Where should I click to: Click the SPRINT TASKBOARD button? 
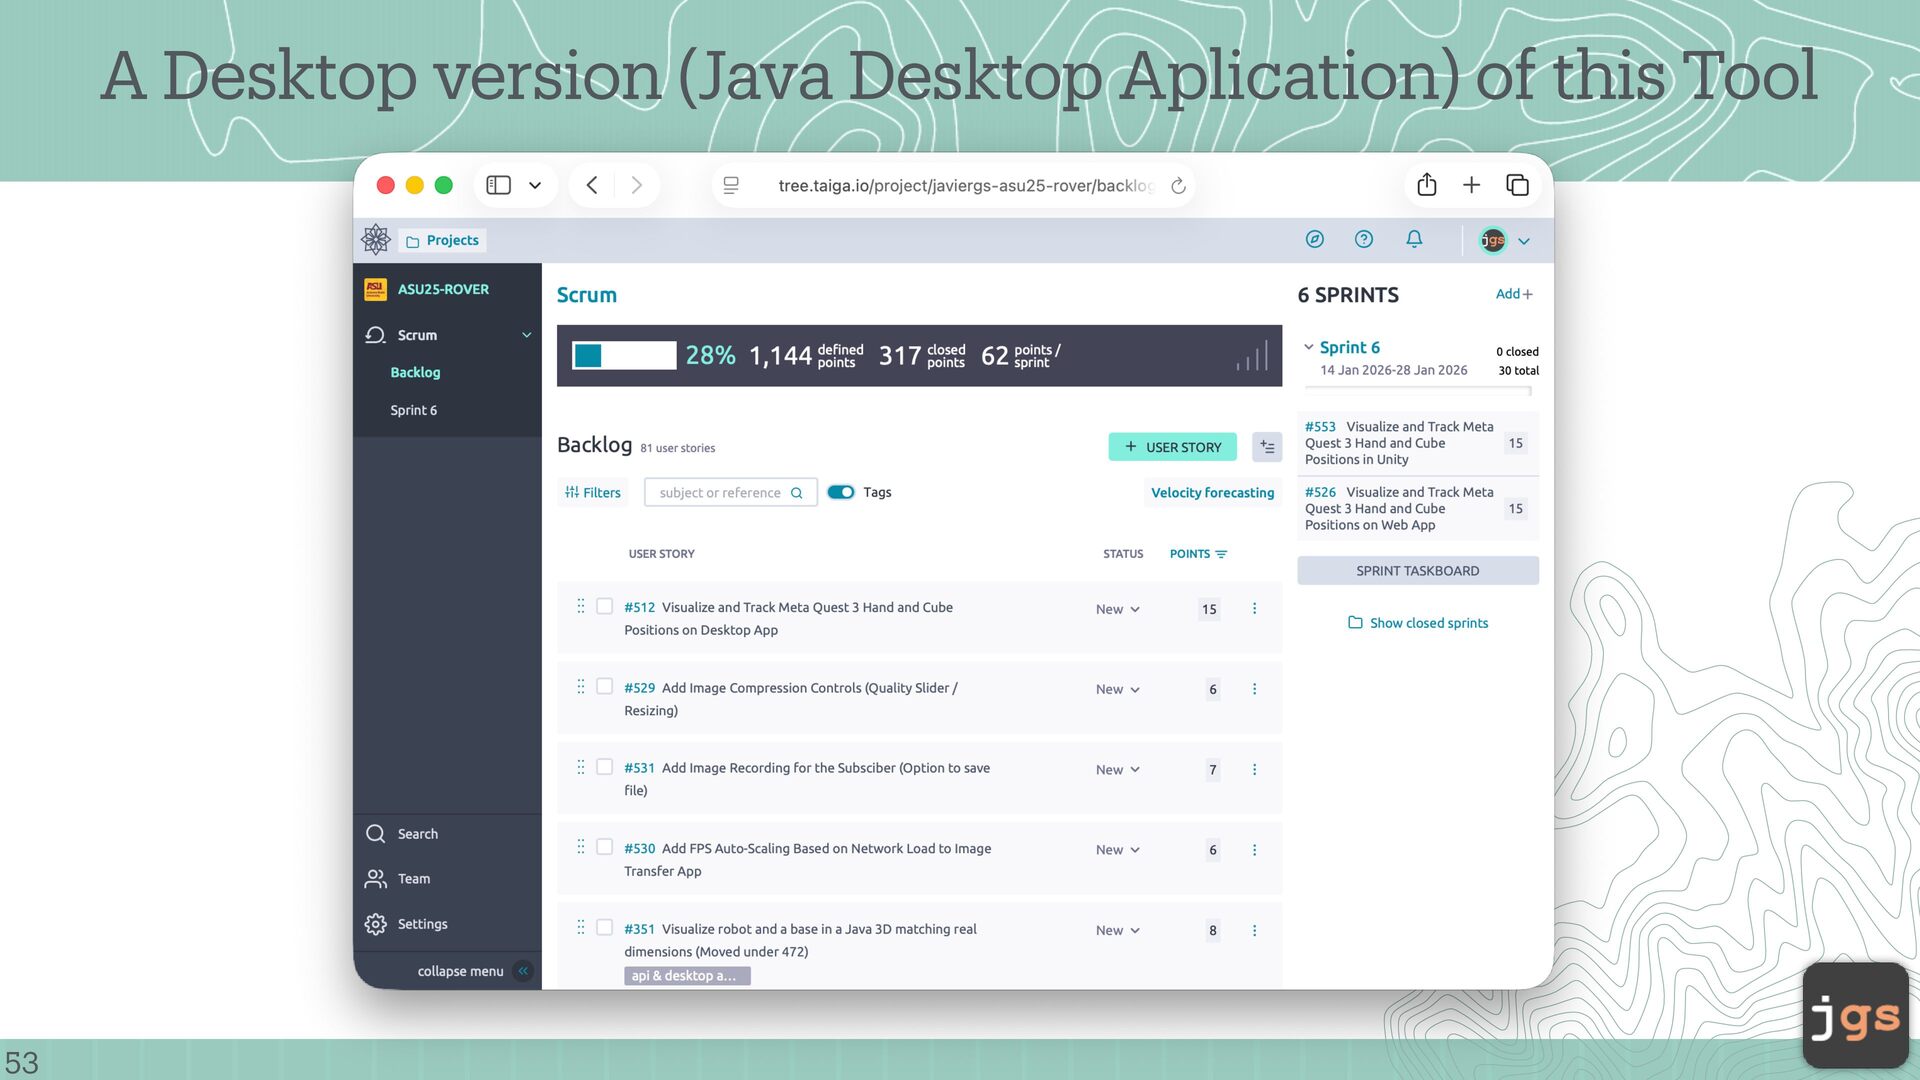(x=1417, y=571)
